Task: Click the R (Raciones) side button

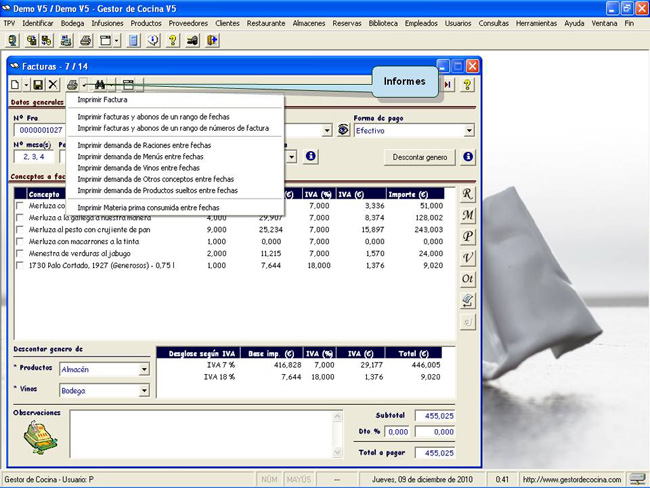Action: pyautogui.click(x=468, y=193)
